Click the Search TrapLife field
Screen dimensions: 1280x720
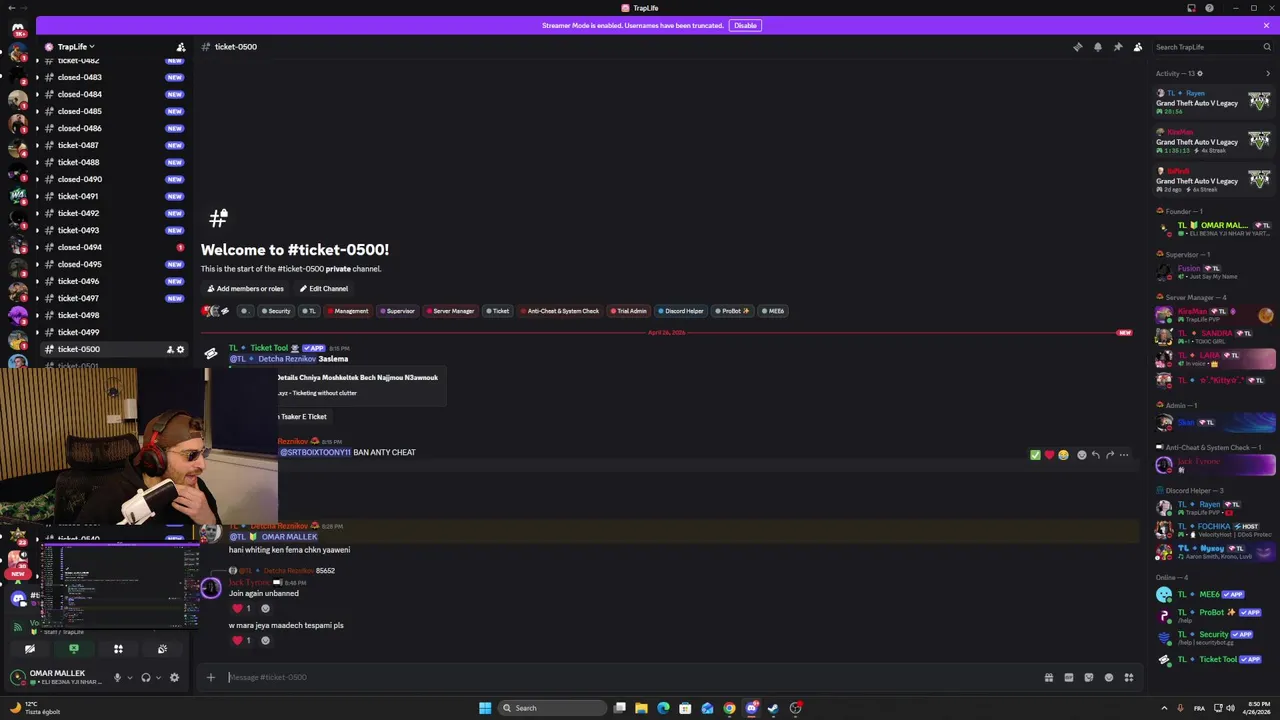[x=1212, y=47]
